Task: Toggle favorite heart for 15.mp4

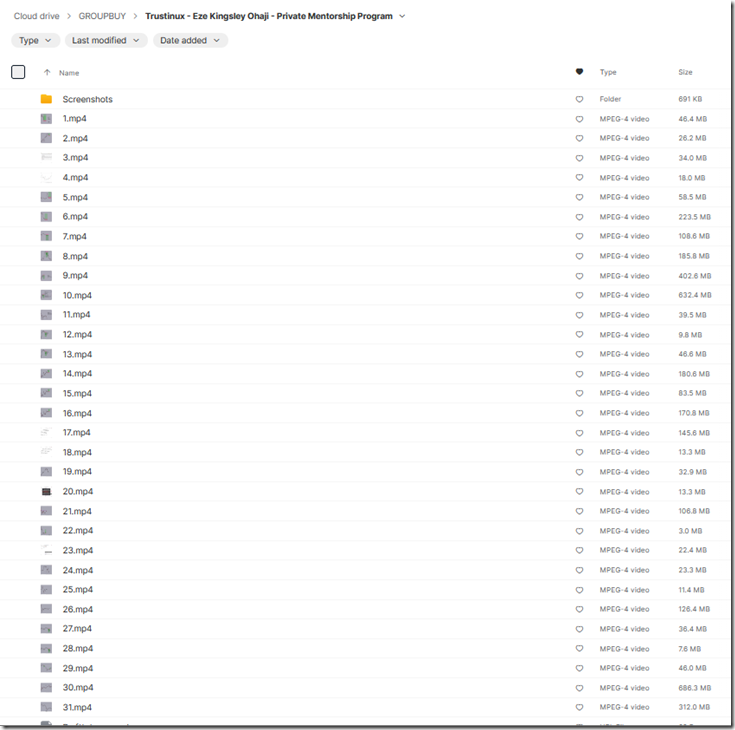Action: coord(579,393)
